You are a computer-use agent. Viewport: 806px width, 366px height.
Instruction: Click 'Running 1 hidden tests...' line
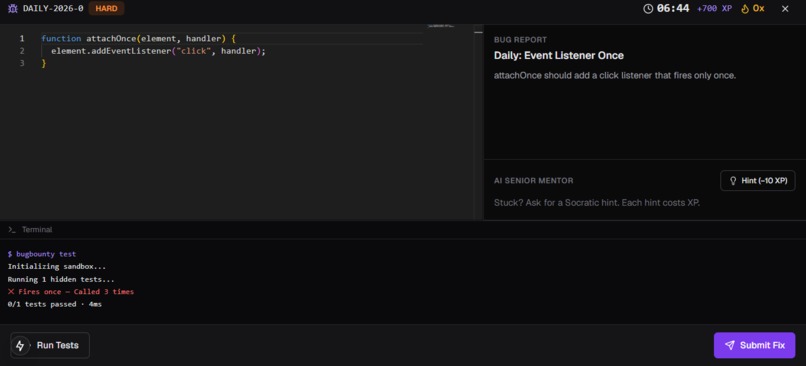pyautogui.click(x=61, y=280)
